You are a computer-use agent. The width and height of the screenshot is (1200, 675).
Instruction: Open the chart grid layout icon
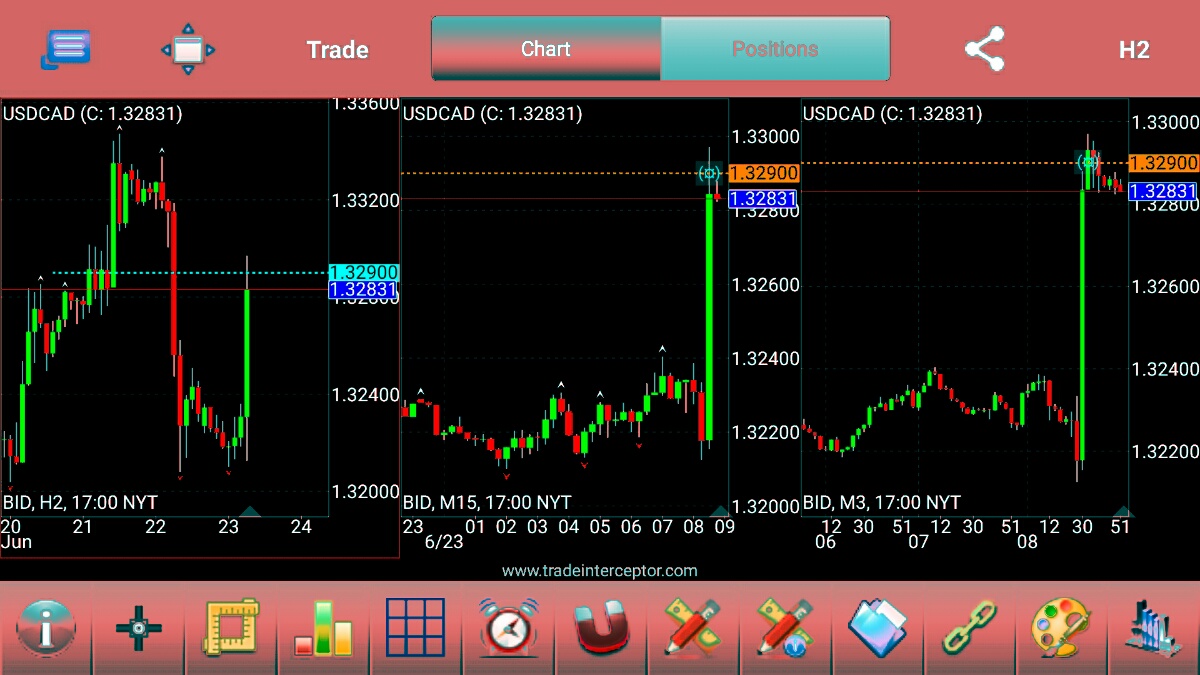point(415,628)
